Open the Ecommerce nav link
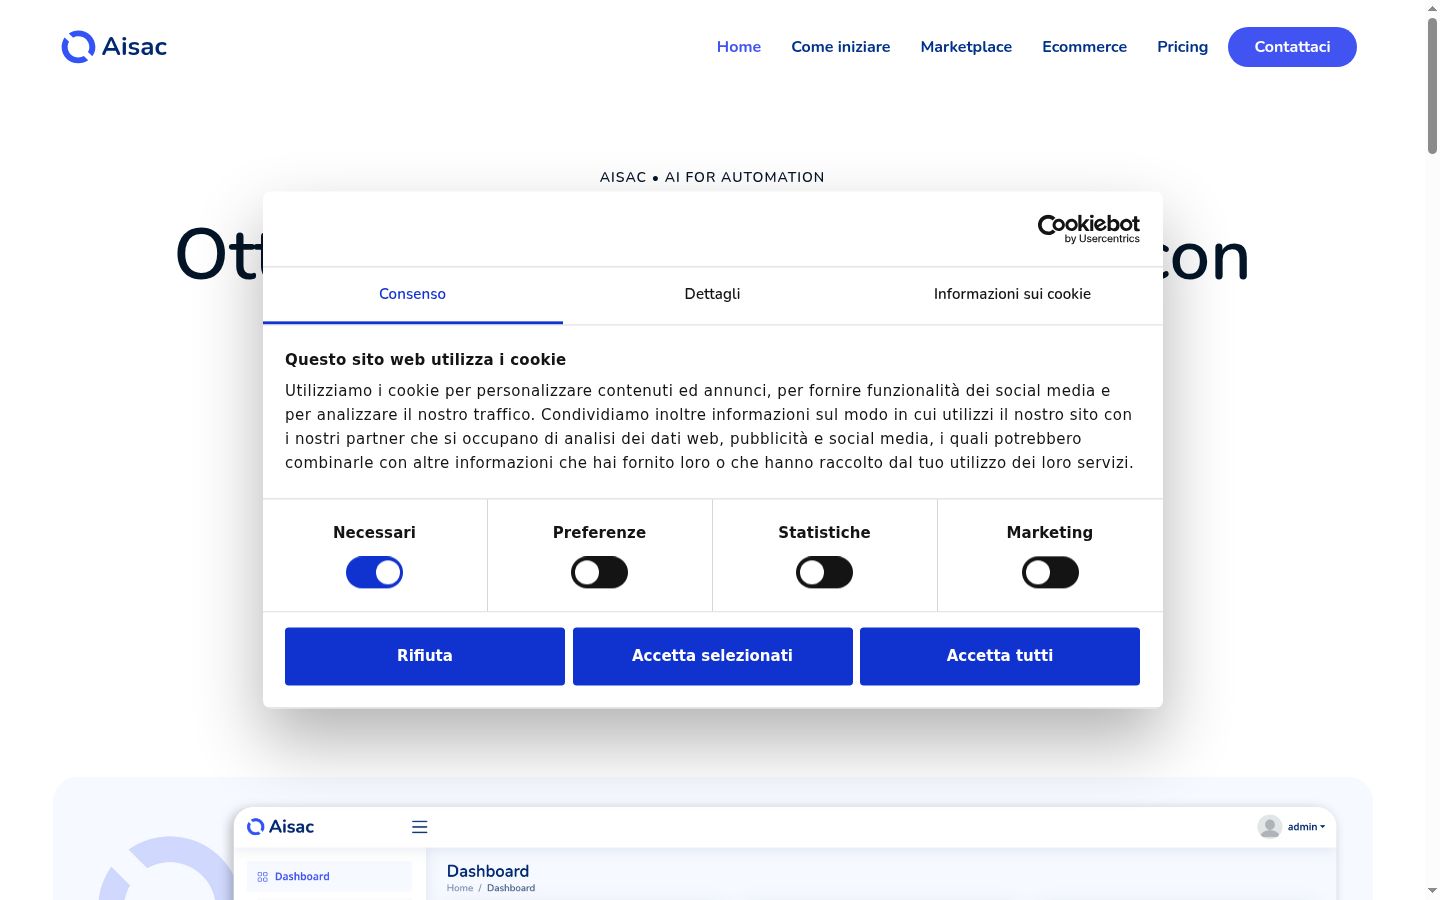The image size is (1440, 900). (x=1084, y=47)
